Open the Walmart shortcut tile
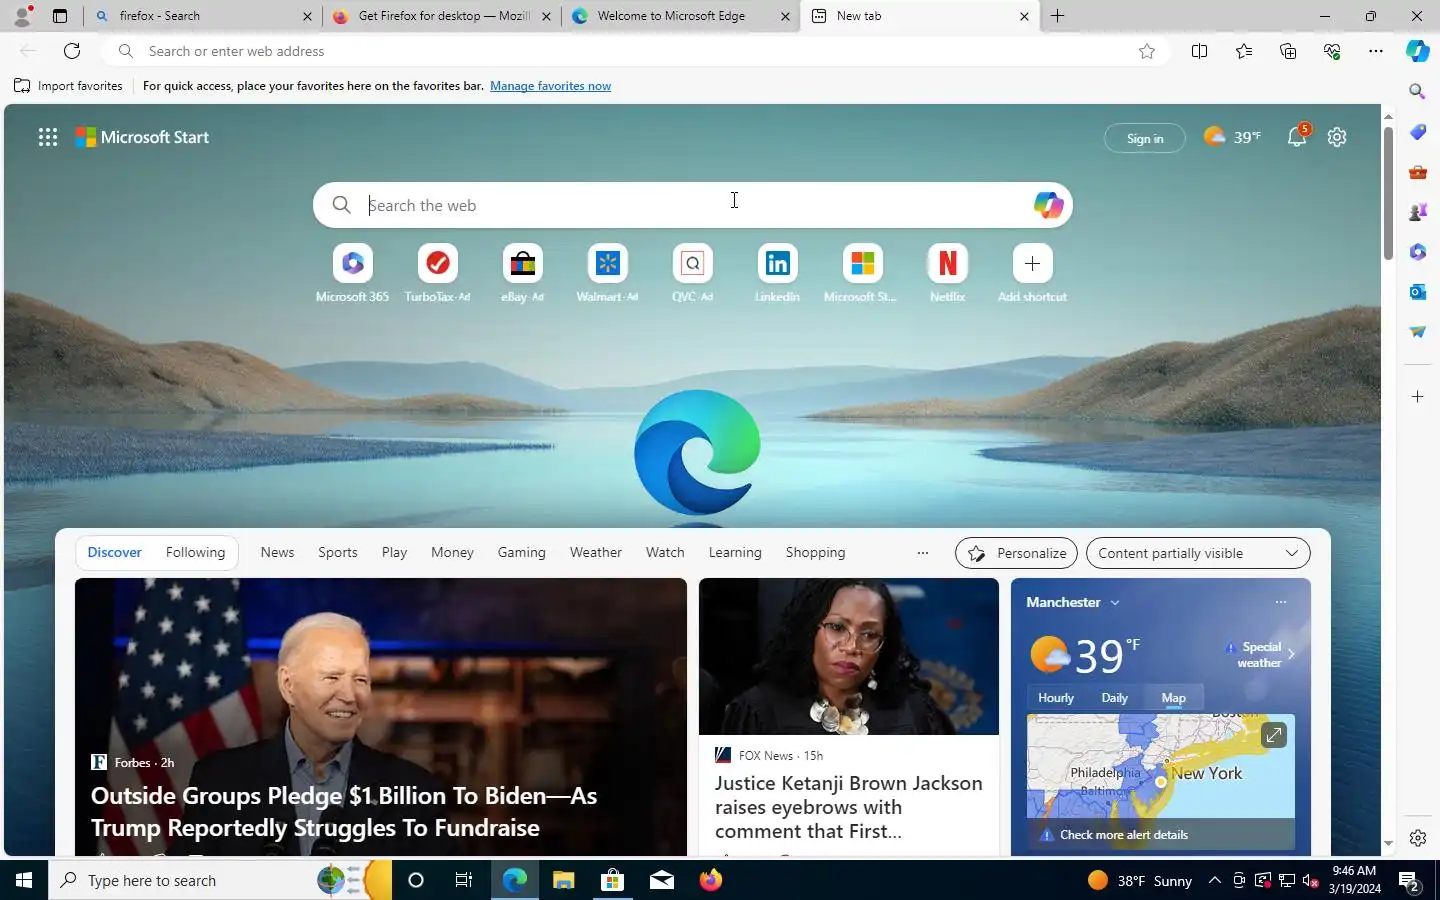The height and width of the screenshot is (900, 1440). pos(607,273)
